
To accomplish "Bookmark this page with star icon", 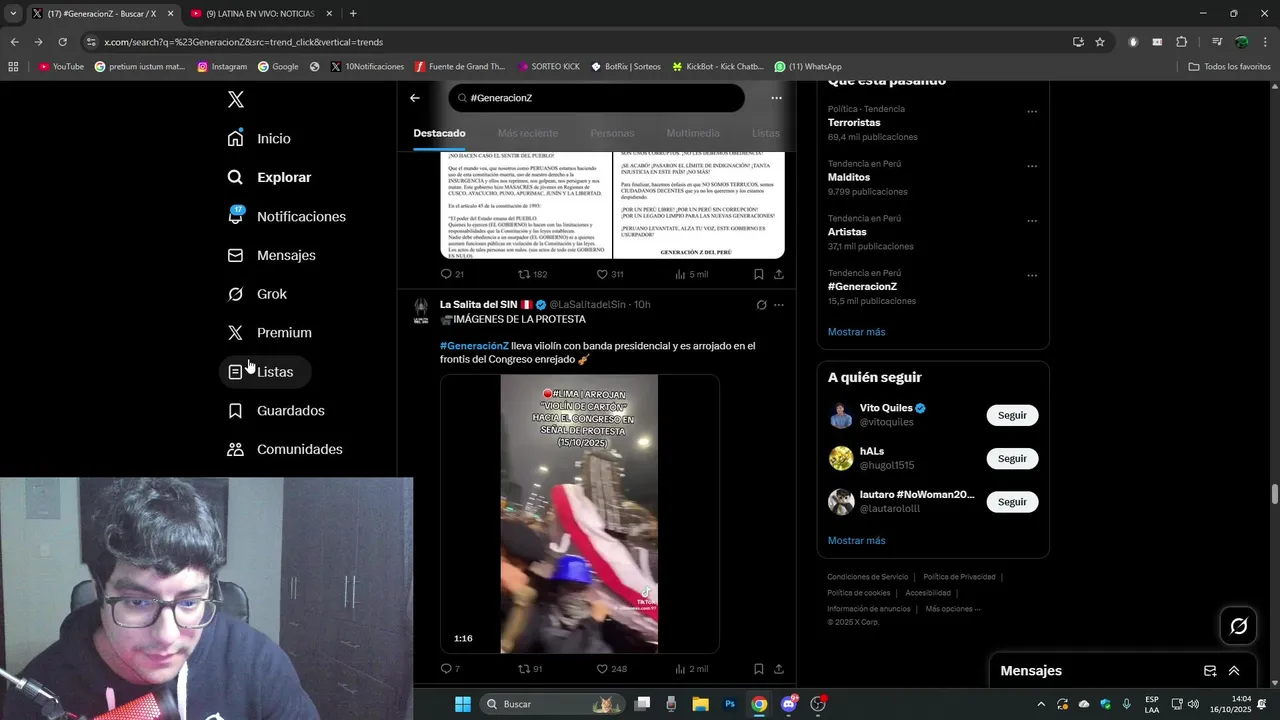I will point(1100,42).
